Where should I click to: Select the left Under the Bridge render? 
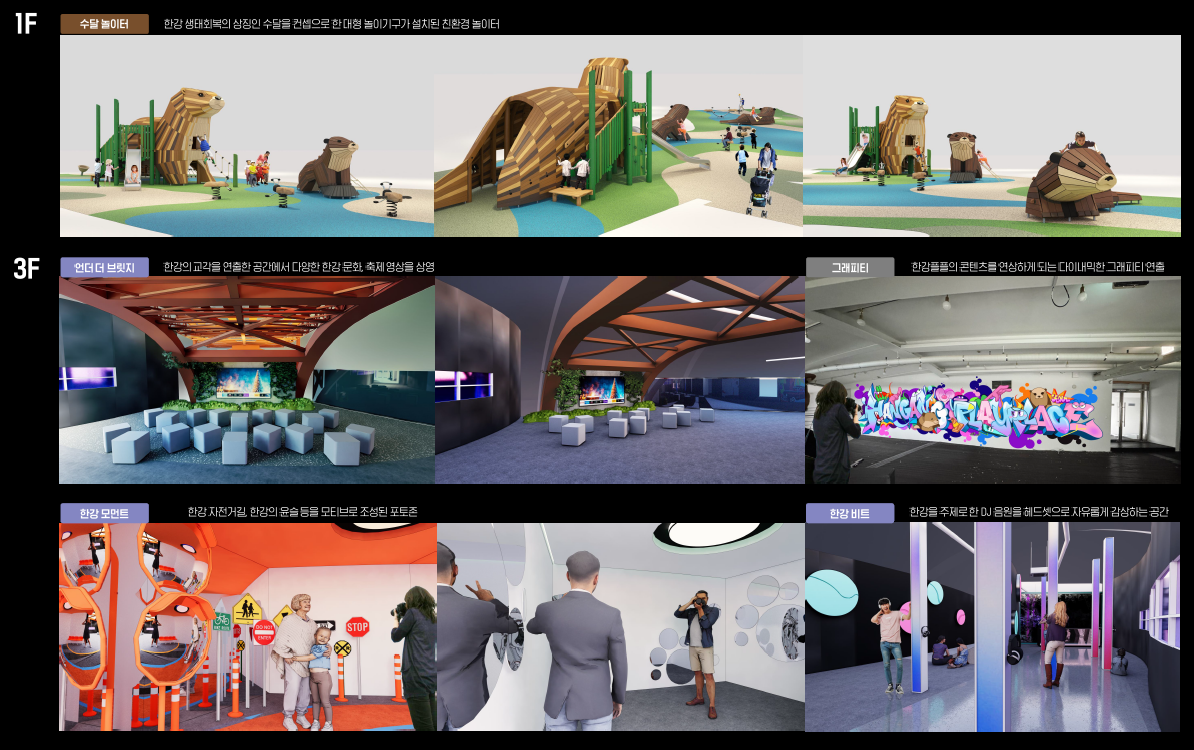click(246, 380)
